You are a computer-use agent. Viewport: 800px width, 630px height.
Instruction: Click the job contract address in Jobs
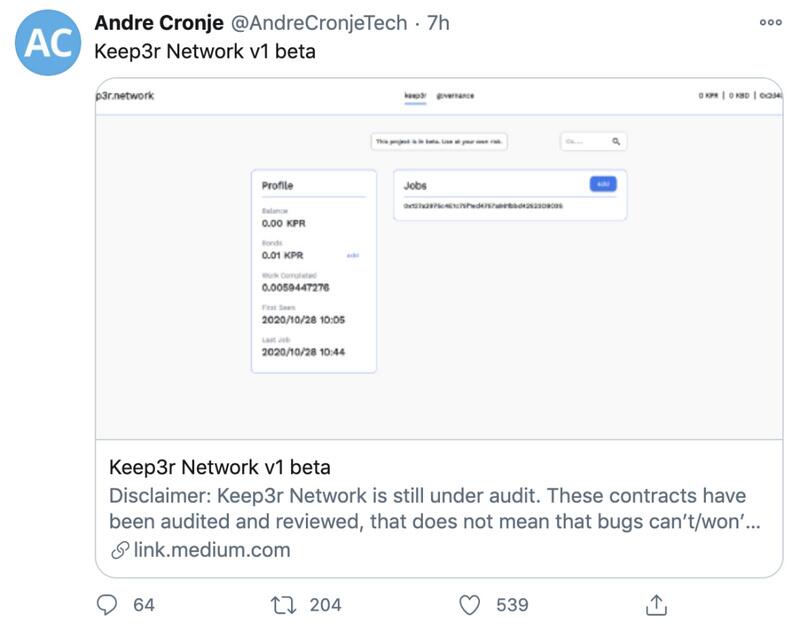coord(483,206)
